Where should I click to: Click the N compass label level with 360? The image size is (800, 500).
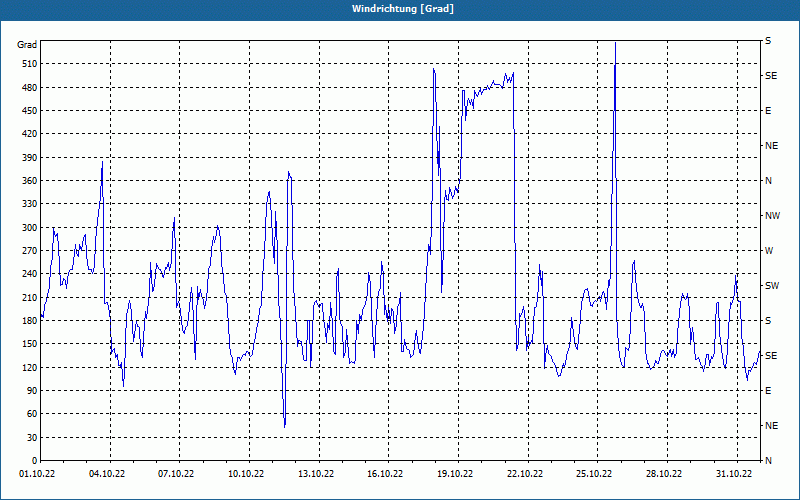(768, 181)
